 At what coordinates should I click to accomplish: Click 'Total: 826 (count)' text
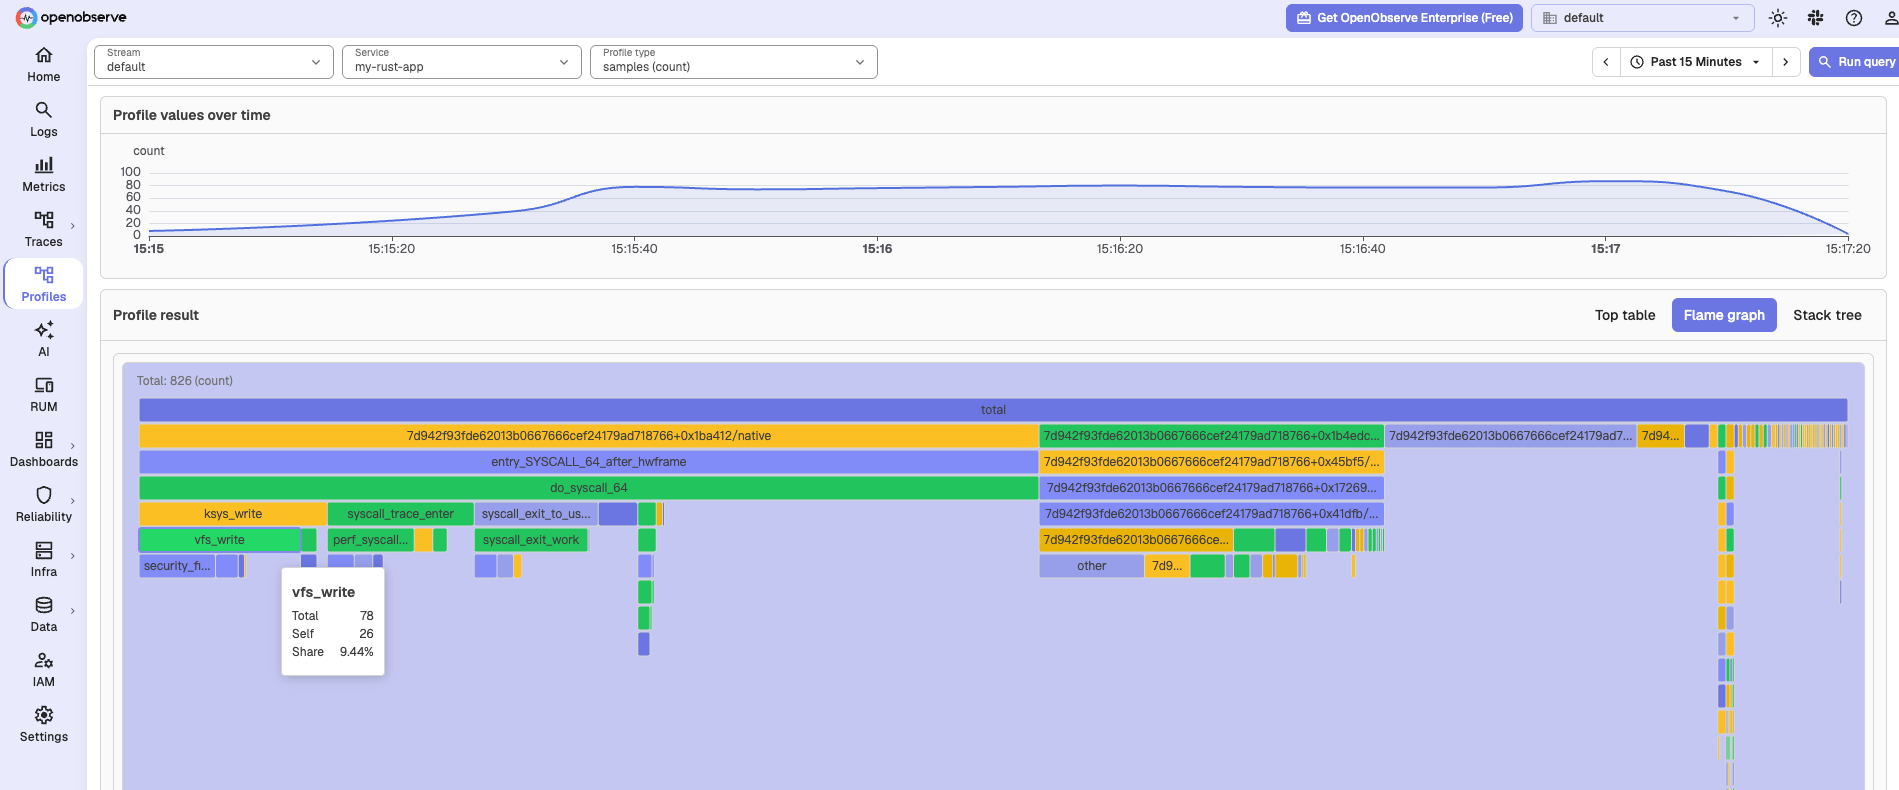(x=185, y=381)
